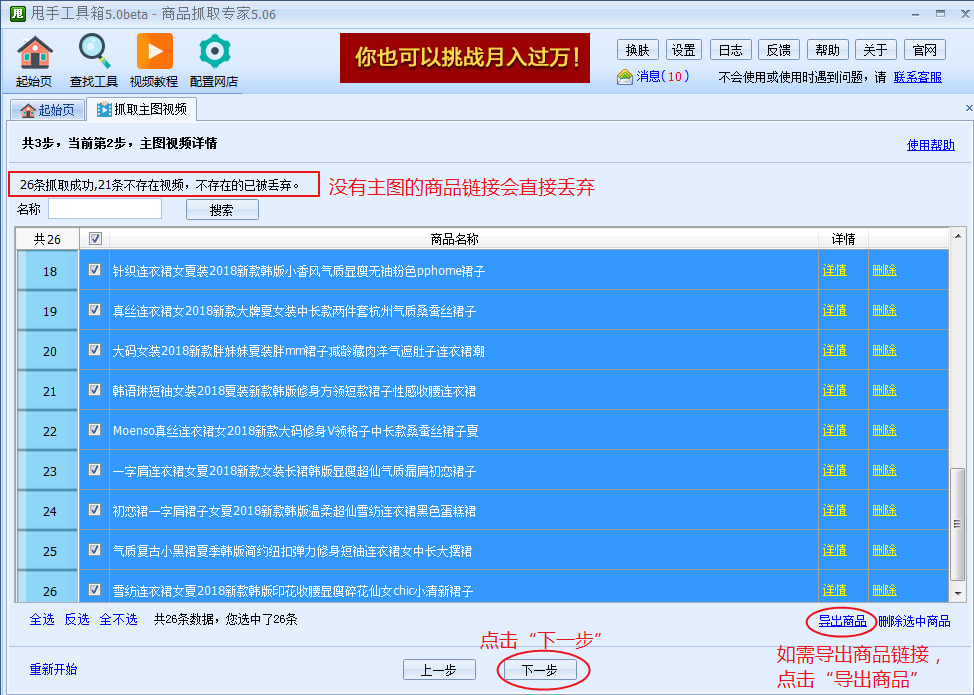Viewport: 974px width, 695px height.
Task: Uncheck the checkbox for row 18
Action: tap(95, 270)
